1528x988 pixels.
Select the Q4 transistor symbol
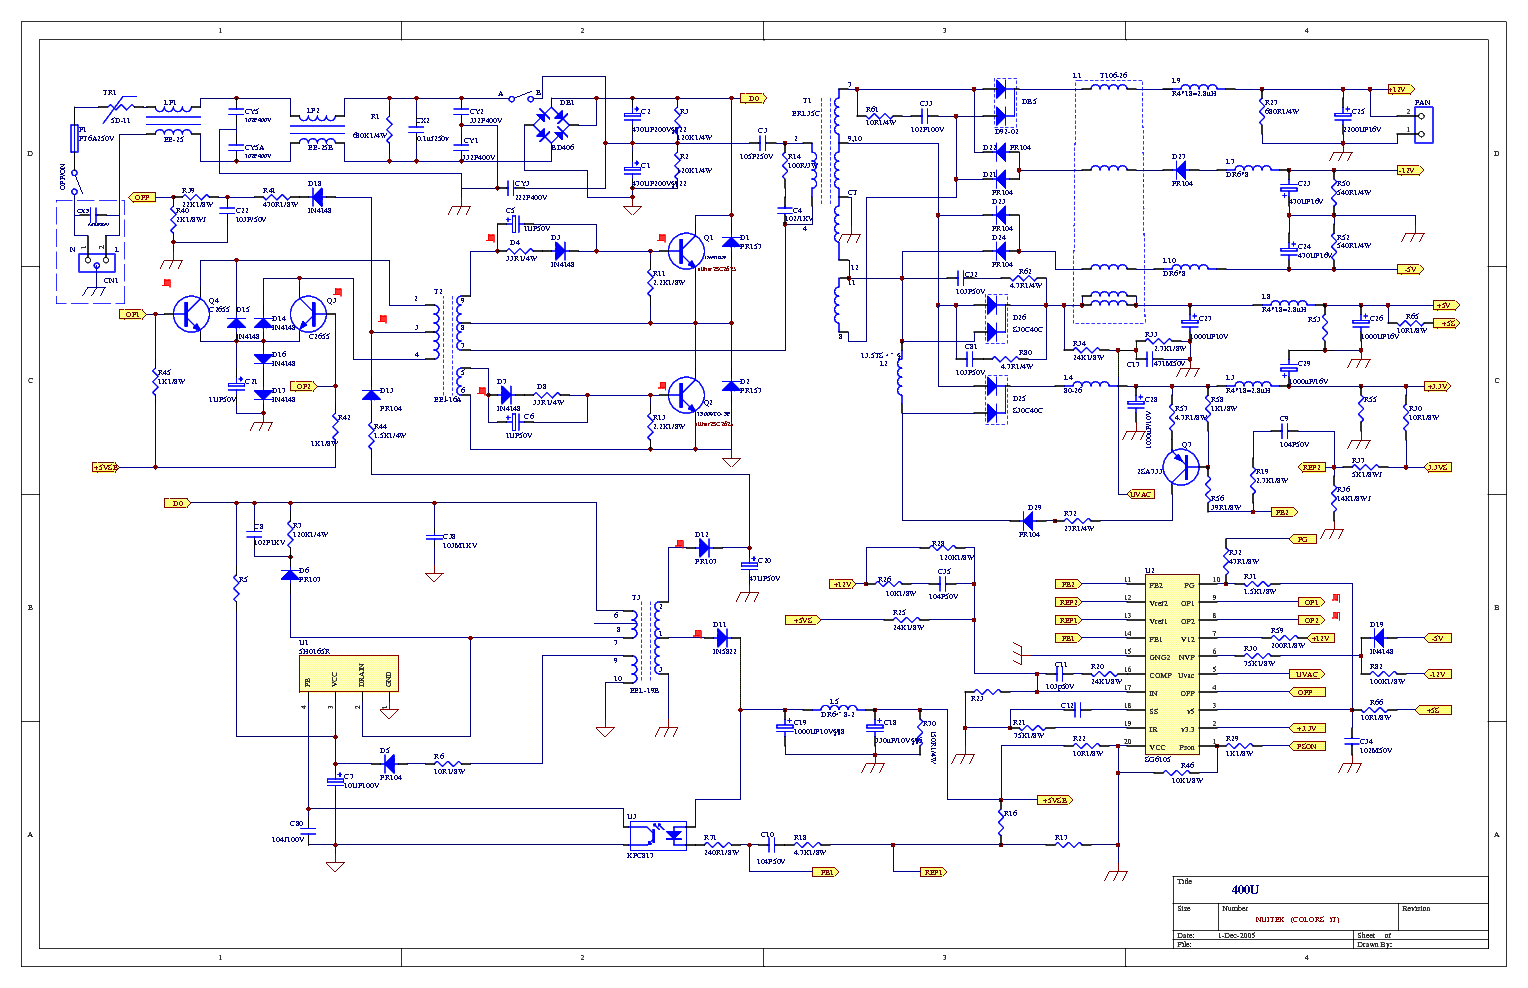190,314
